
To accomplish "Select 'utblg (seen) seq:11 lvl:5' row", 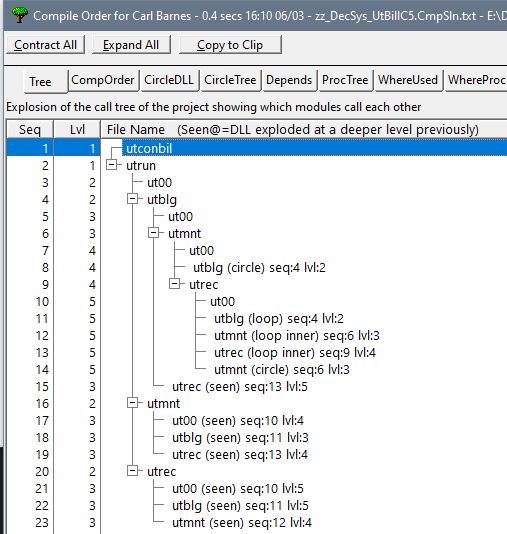I will click(x=240, y=506).
